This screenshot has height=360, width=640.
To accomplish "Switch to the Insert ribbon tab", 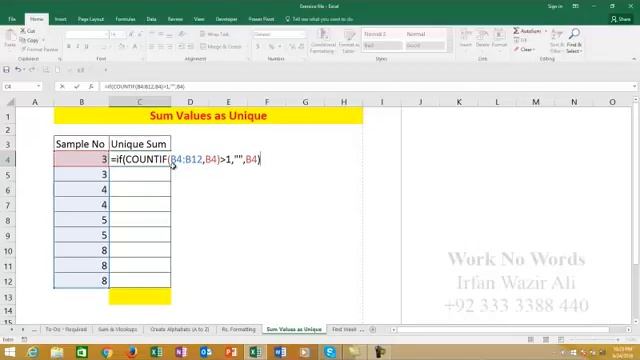I will pyautogui.click(x=60, y=19).
